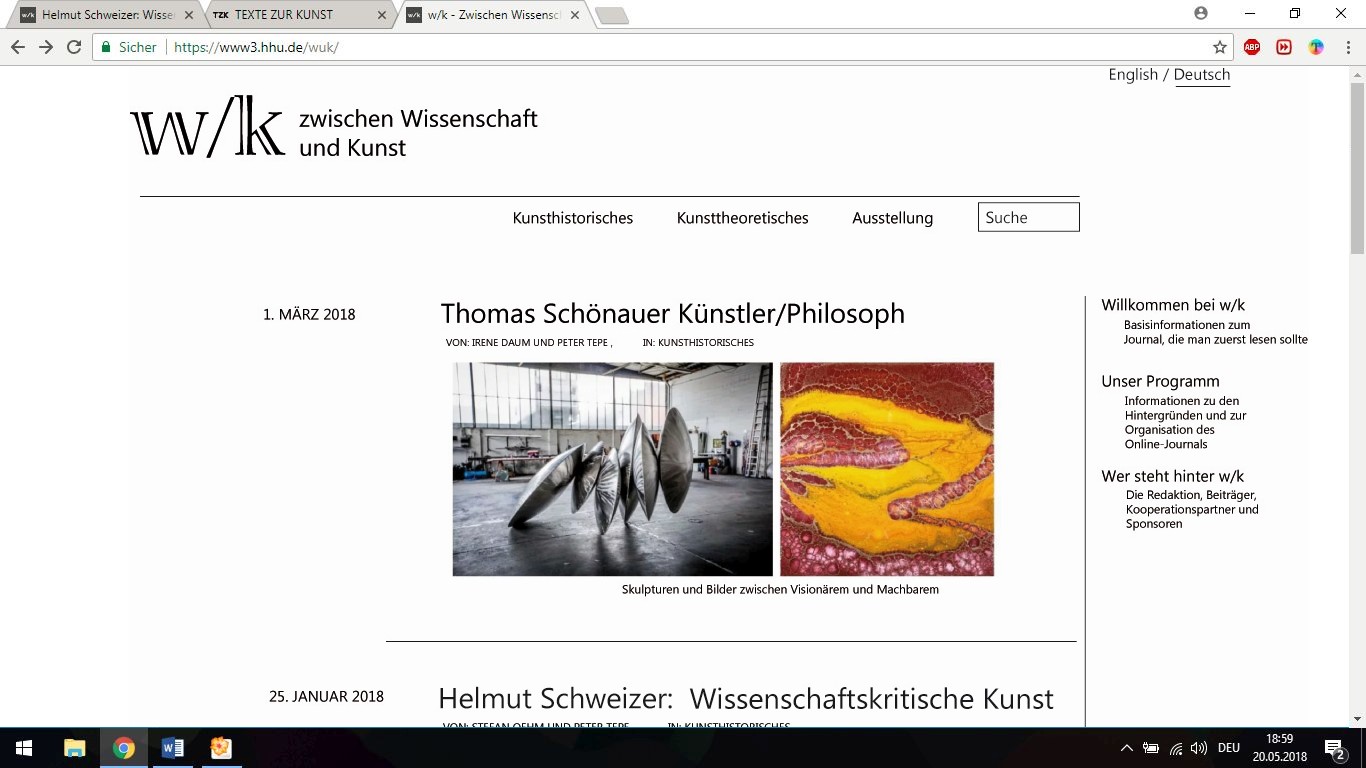Screen dimensions: 1366x768
Task: Show hidden tray icons chevron
Action: 1126,748
